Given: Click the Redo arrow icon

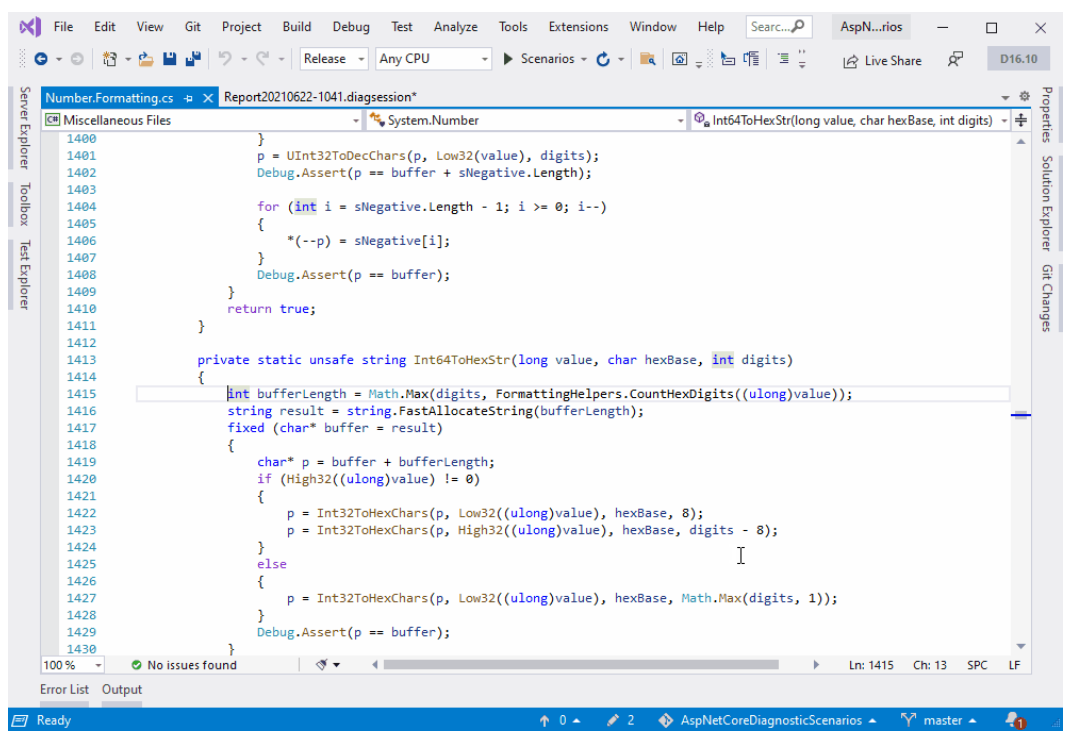Looking at the screenshot, I should click(262, 59).
